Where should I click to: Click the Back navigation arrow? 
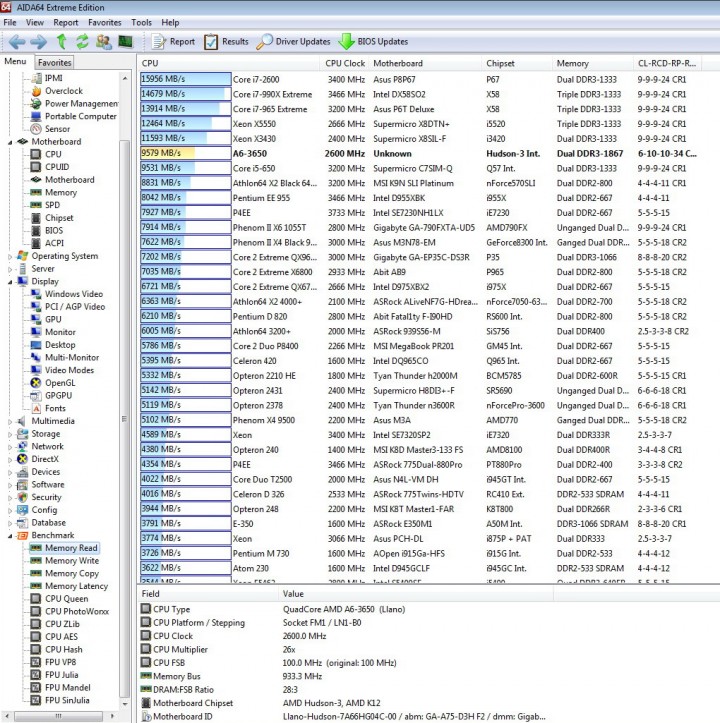[x=17, y=42]
